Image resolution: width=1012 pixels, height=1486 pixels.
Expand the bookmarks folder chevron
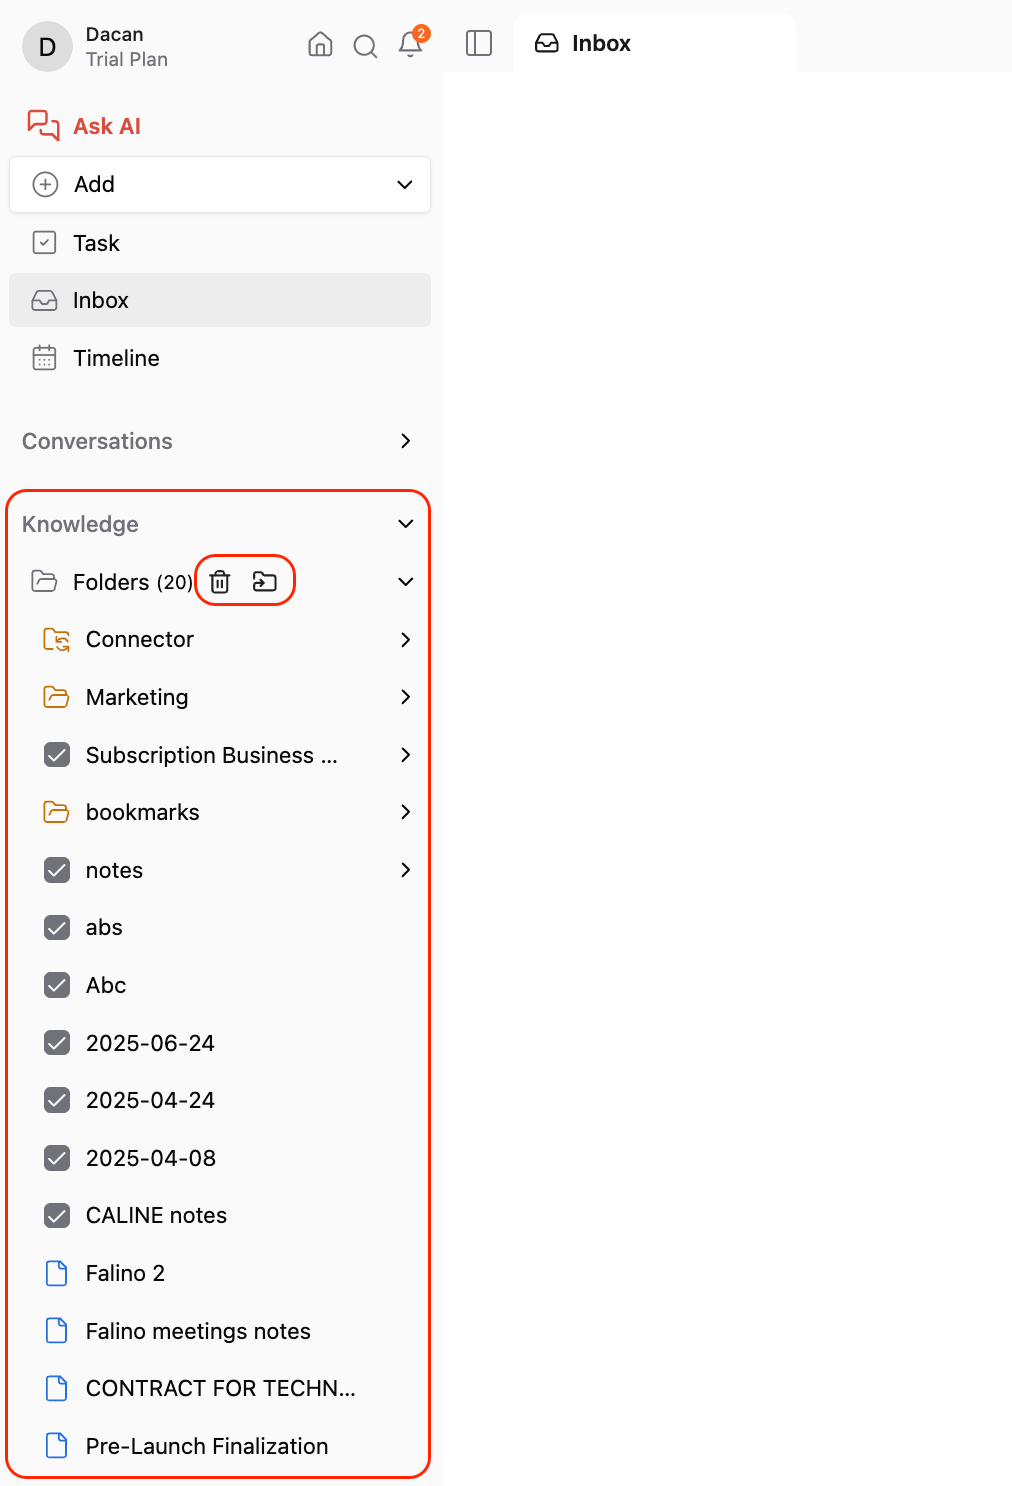tap(405, 811)
